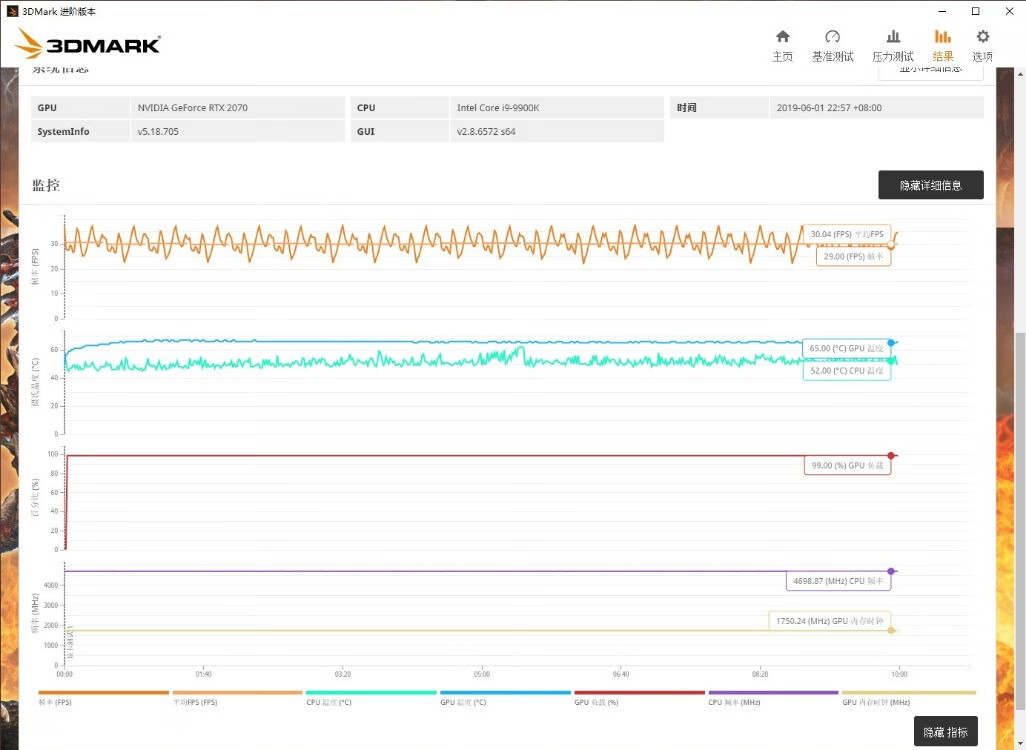Open the 压力测试 stress test section
1026x750 pixels.
[x=893, y=45]
